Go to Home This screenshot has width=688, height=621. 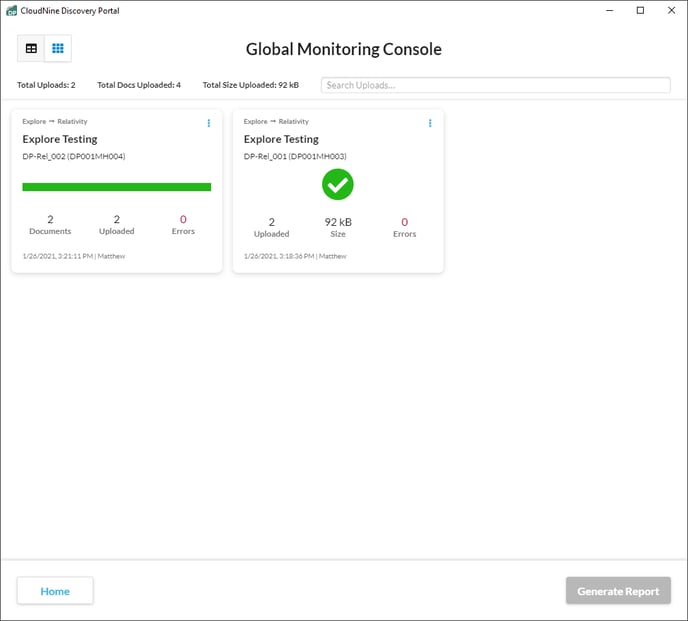pyautogui.click(x=55, y=591)
